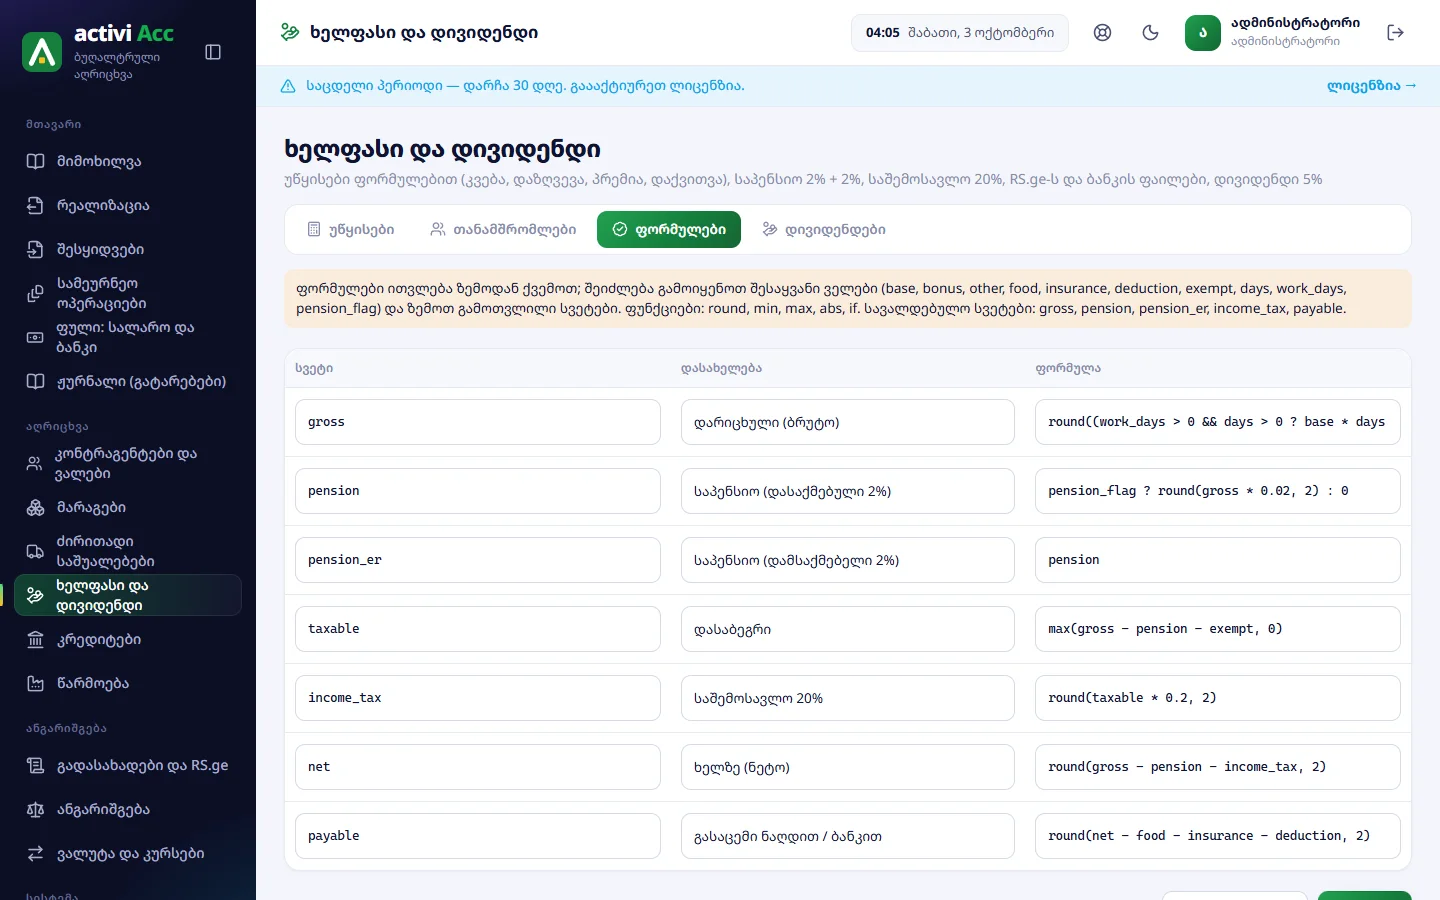Open კრედიტები bank icon
1440x900 pixels.
point(35,639)
